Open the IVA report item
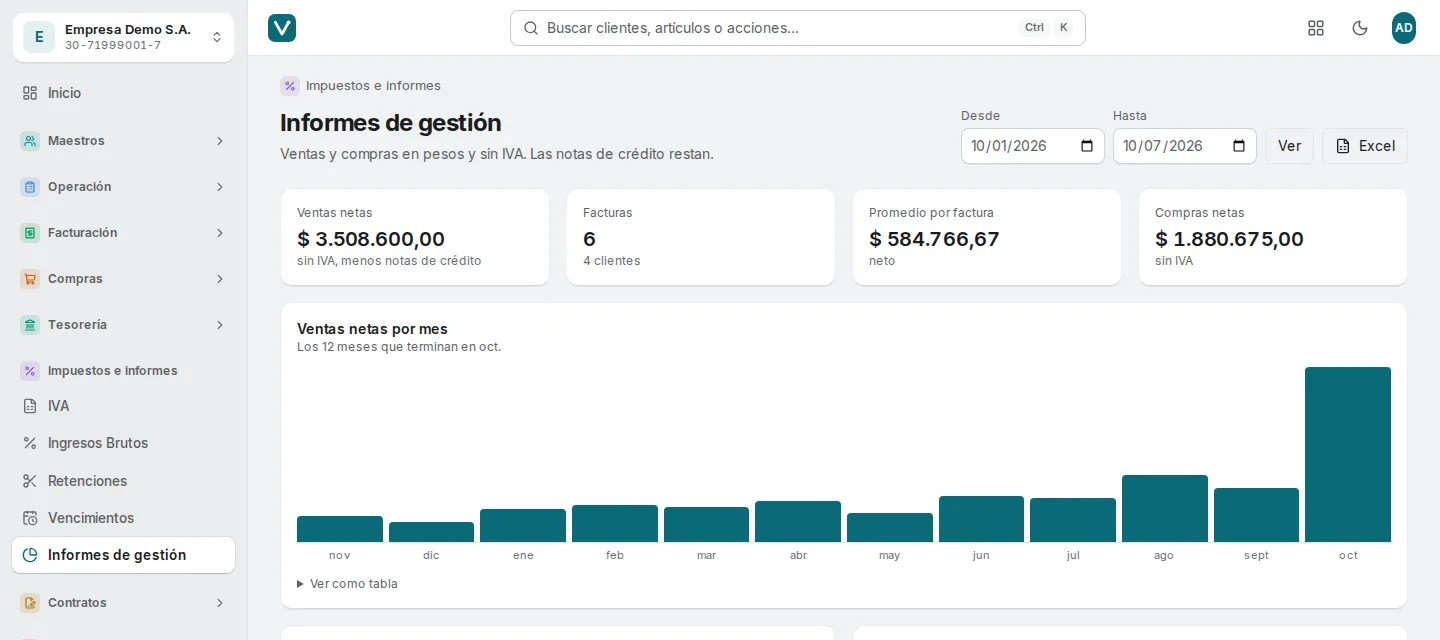The image size is (1440, 640). pos(123,406)
